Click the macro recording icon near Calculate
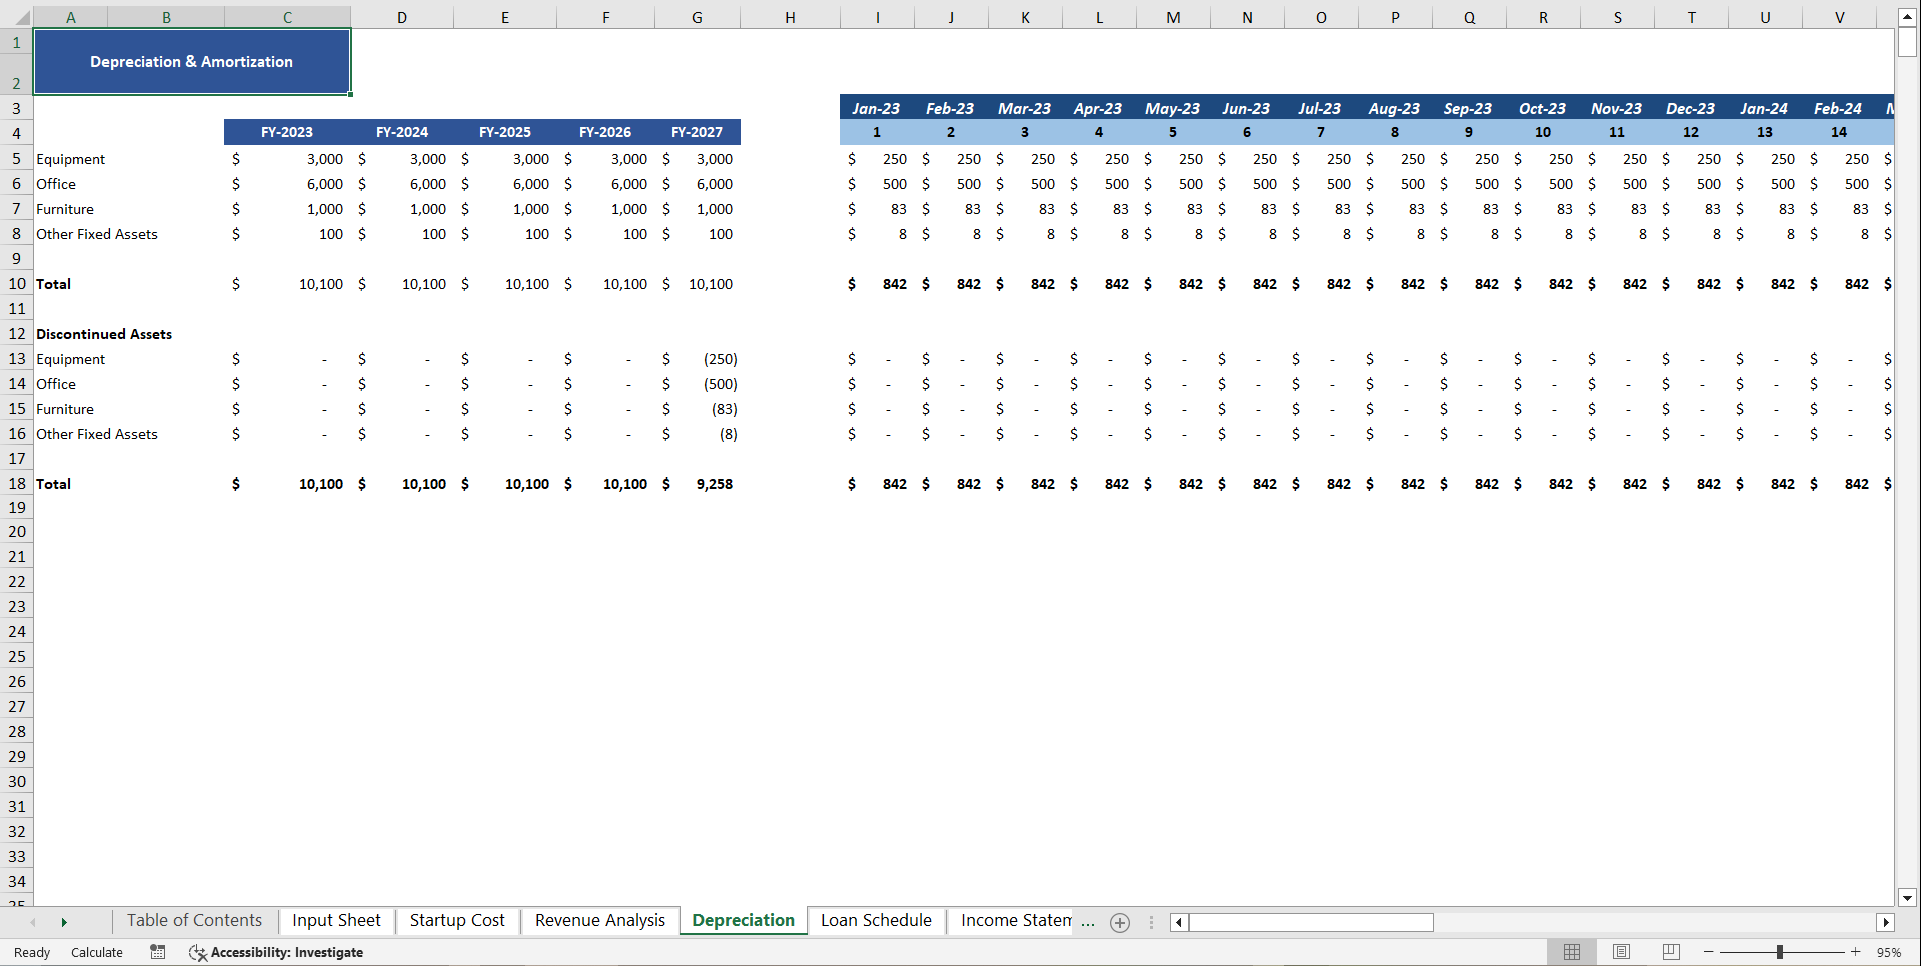Viewport: 1921px width, 966px height. click(x=157, y=952)
